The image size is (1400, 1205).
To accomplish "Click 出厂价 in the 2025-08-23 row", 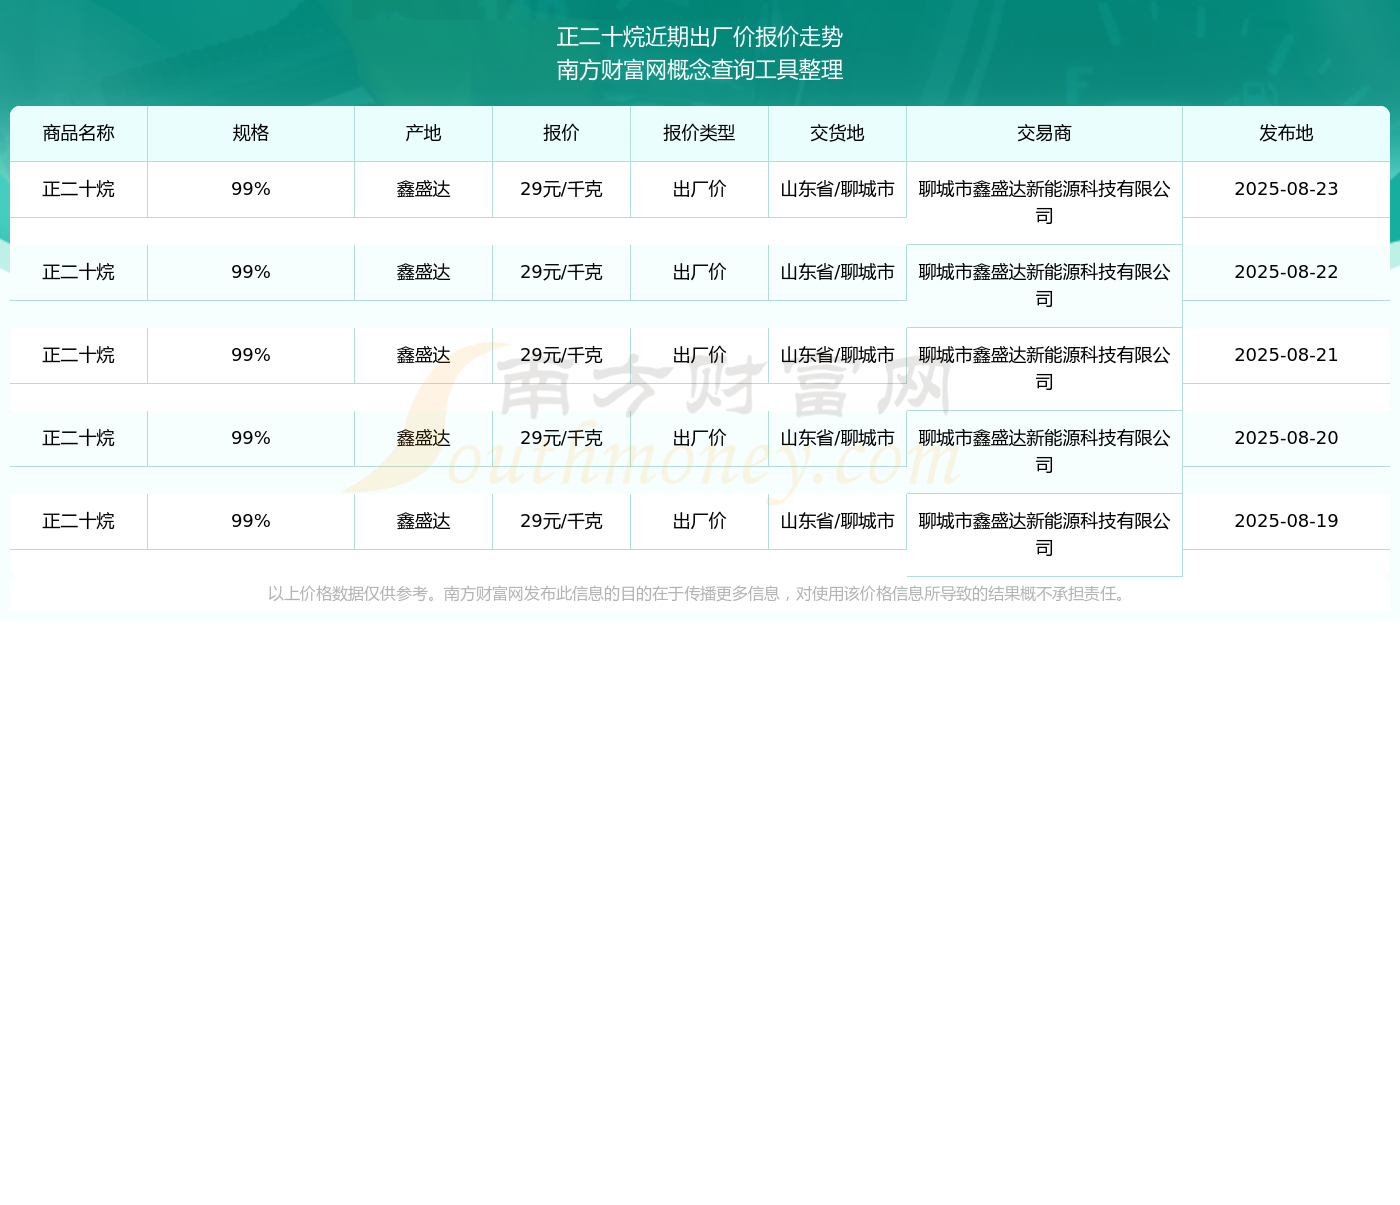I will pos(699,189).
